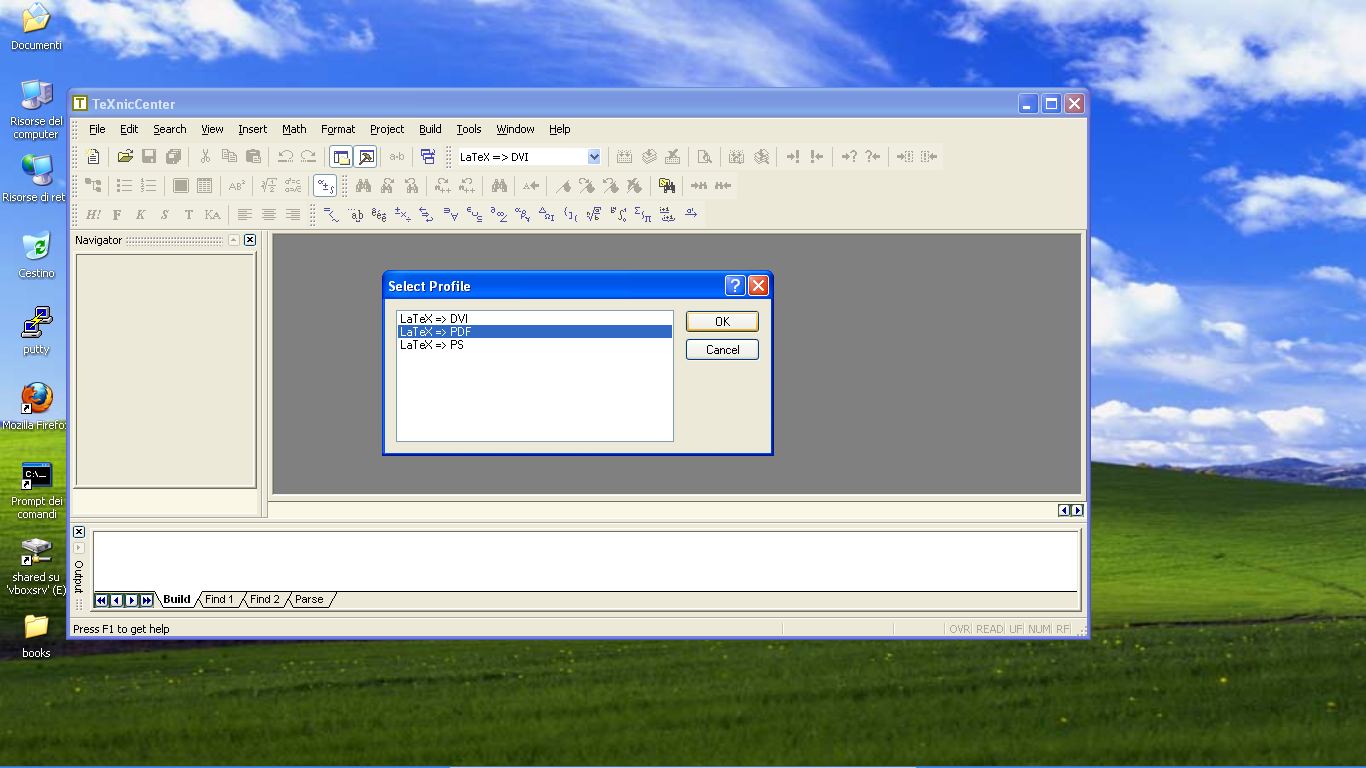Open the Tools menu

tap(469, 129)
